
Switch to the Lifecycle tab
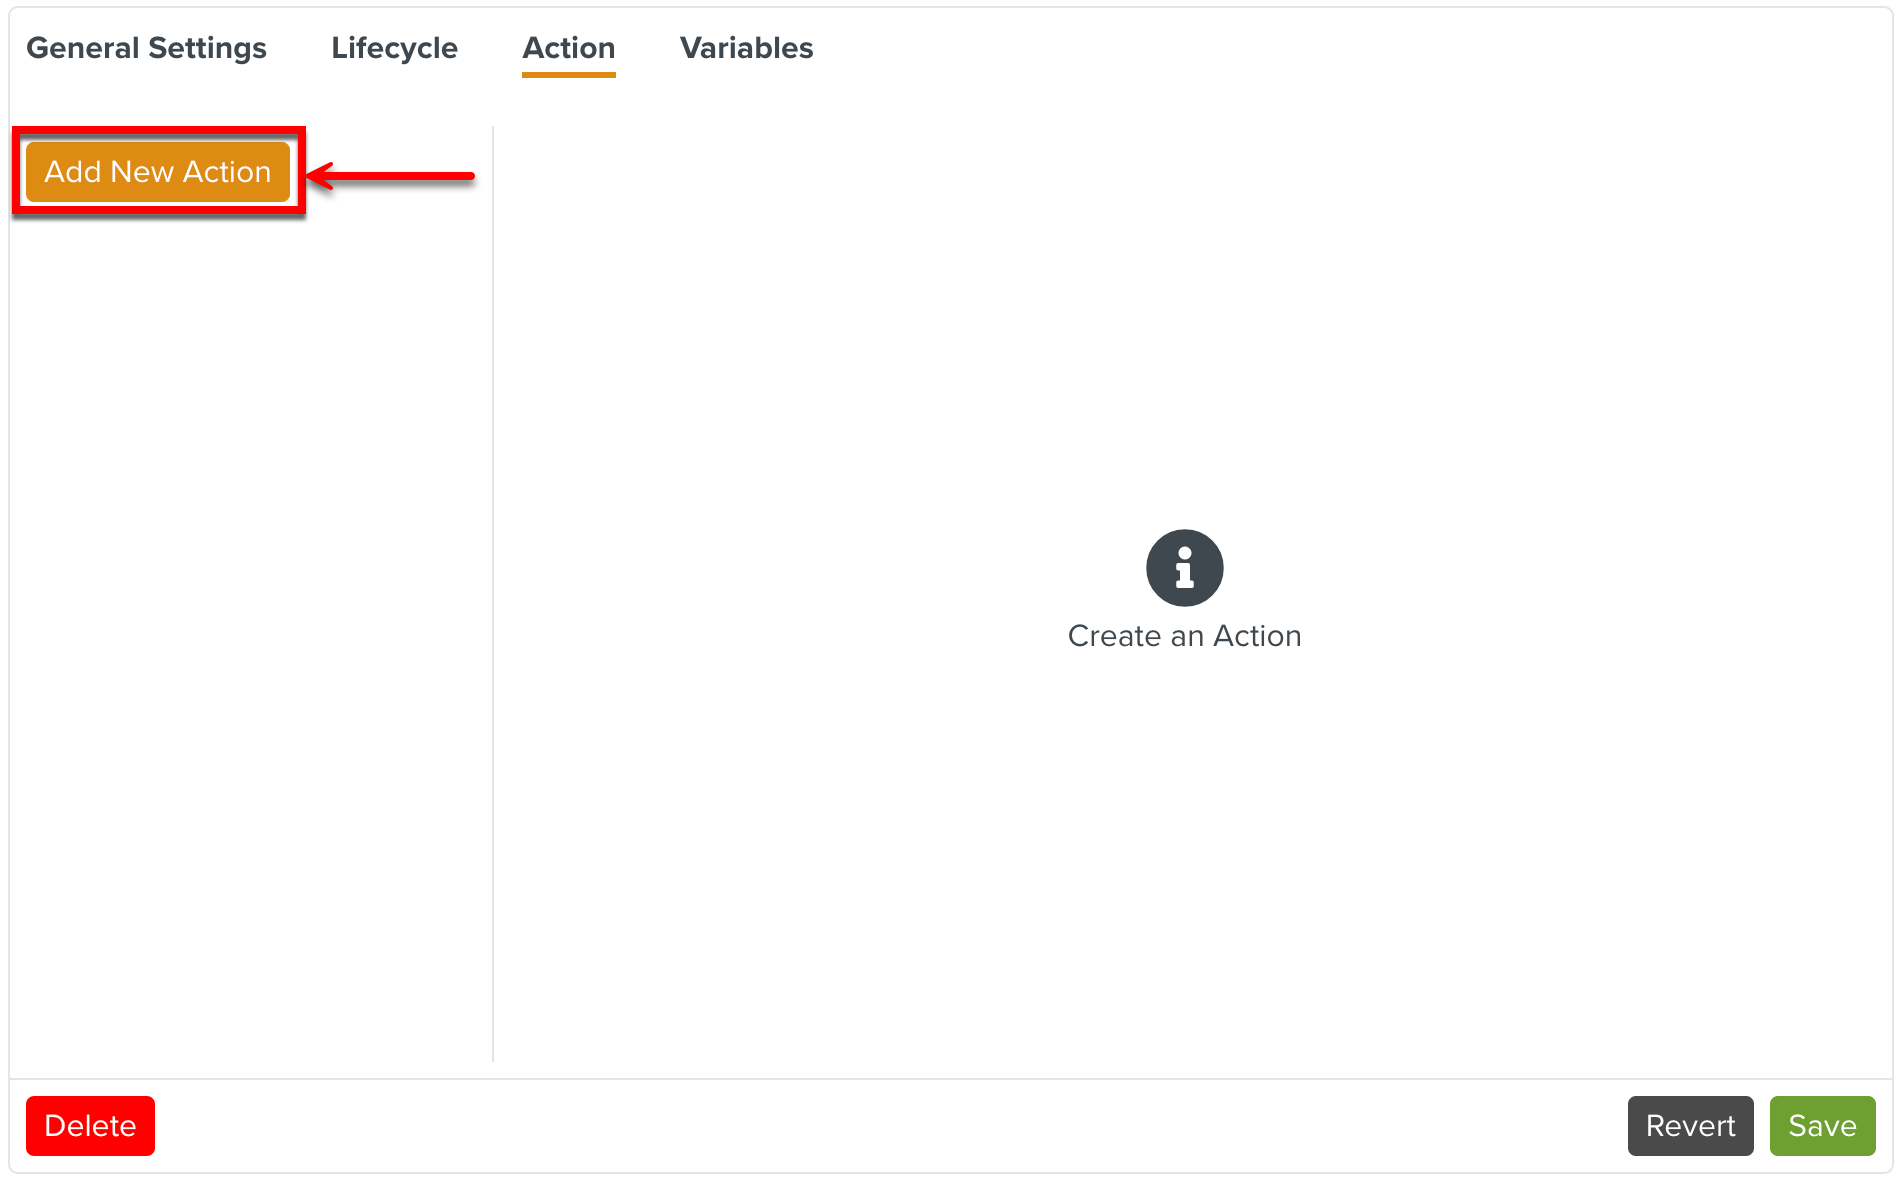pos(394,48)
